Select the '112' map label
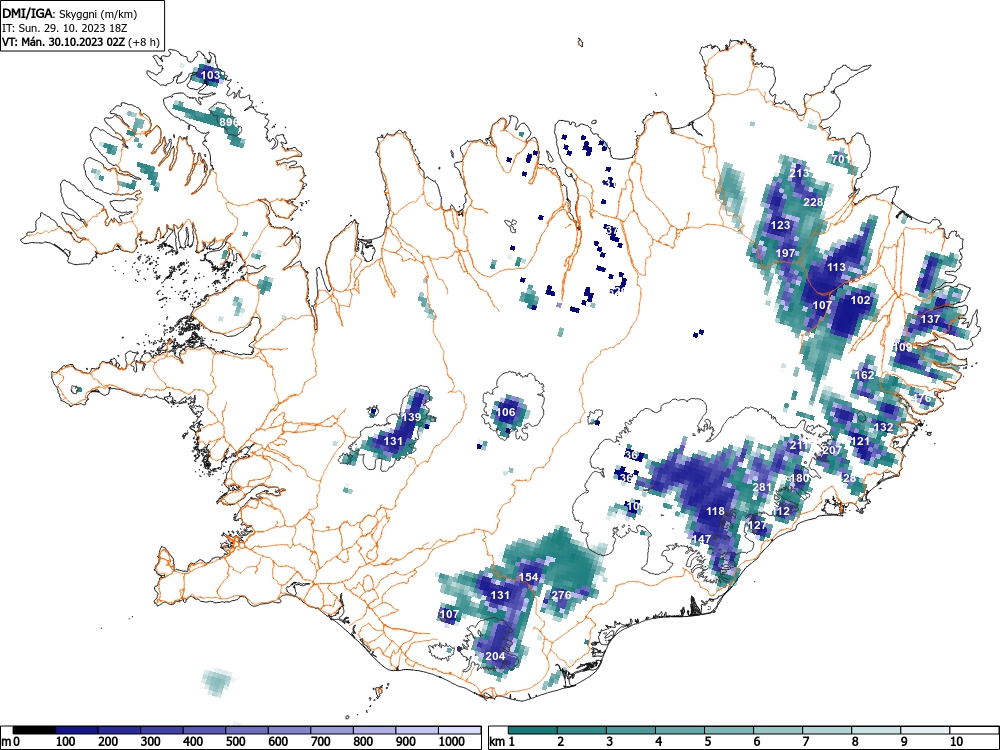The image size is (1000, 750). pos(781,511)
